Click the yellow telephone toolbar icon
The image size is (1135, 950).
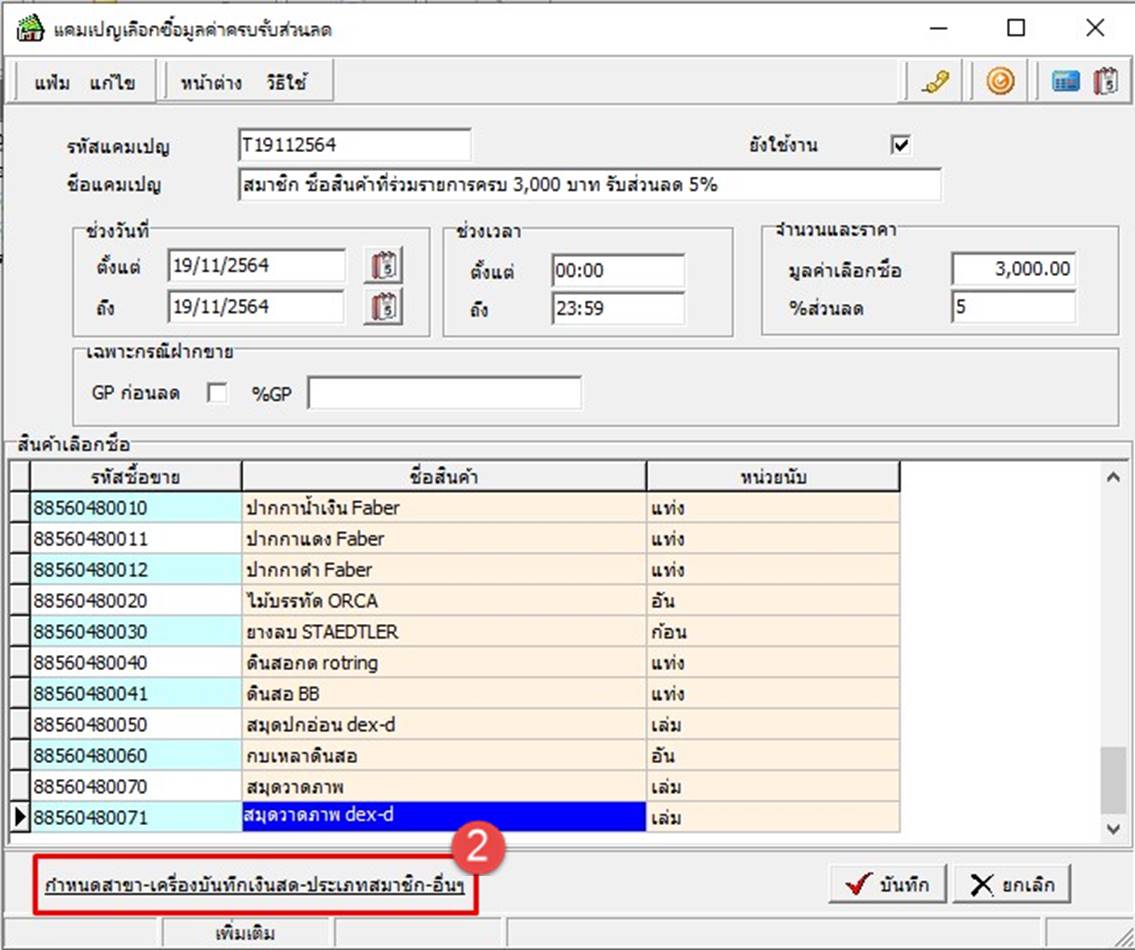pos(936,83)
